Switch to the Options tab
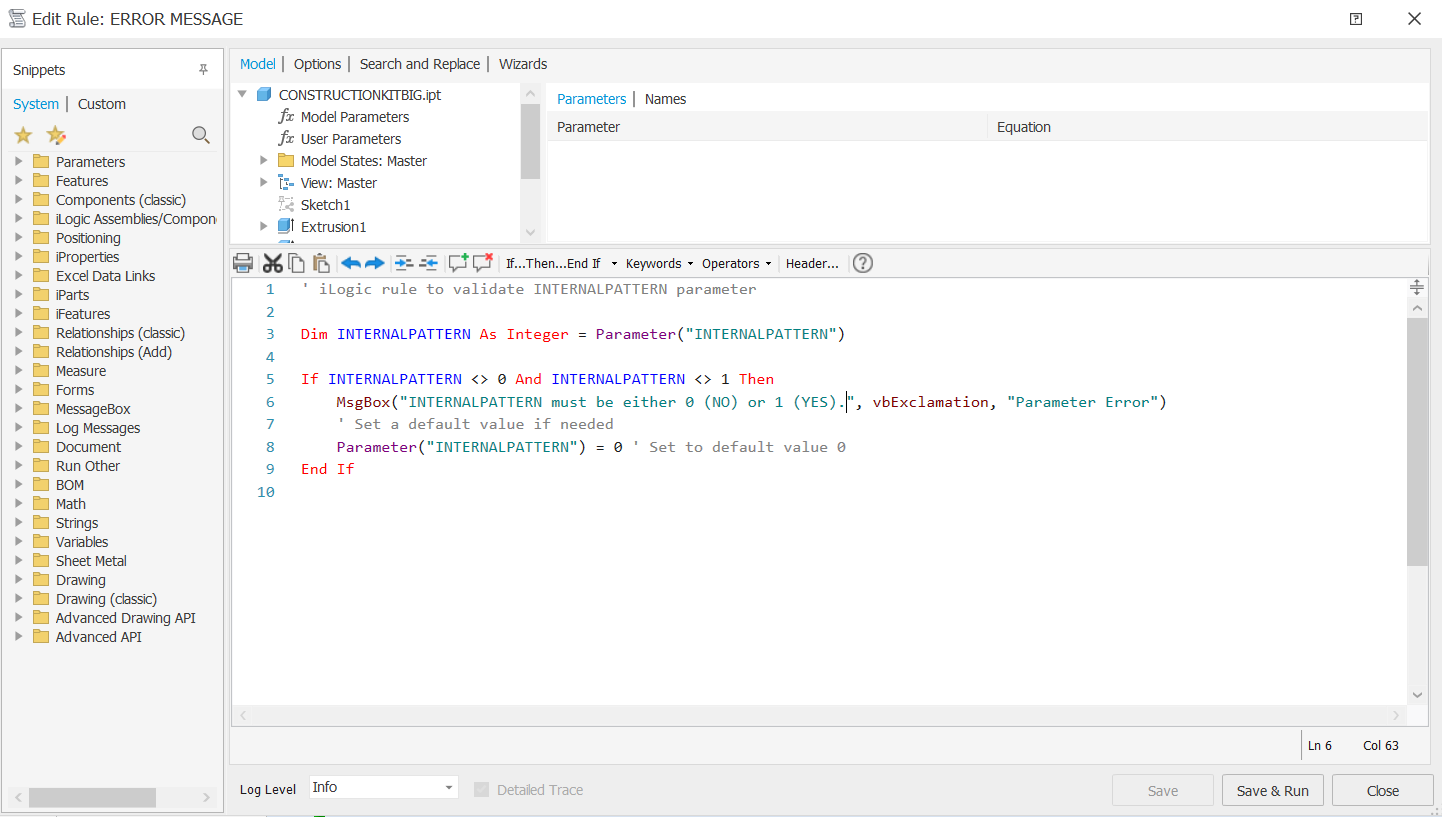Image resolution: width=1442 pixels, height=817 pixels. tap(317, 64)
